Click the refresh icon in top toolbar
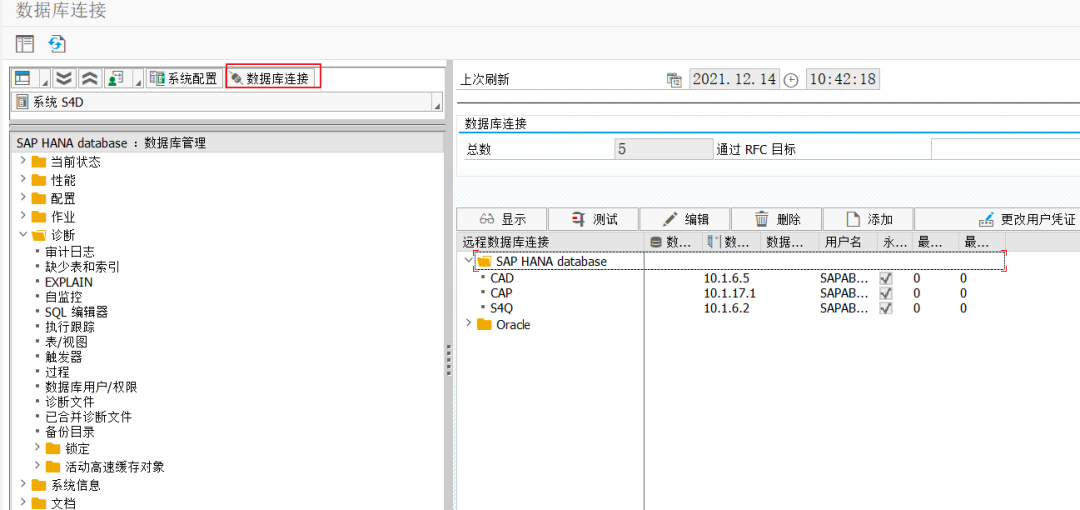 click(56, 44)
